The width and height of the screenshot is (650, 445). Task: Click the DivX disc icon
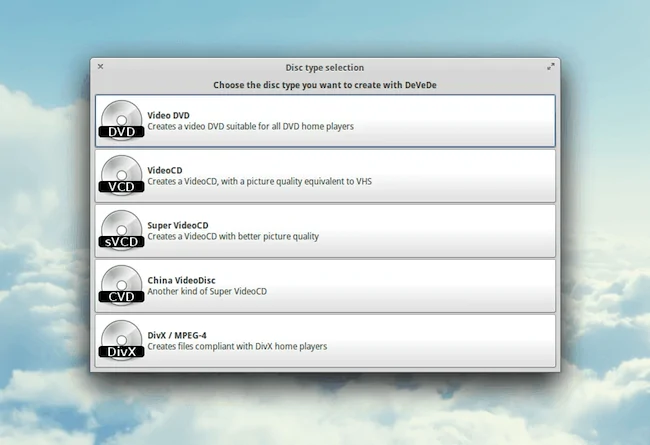click(121, 340)
